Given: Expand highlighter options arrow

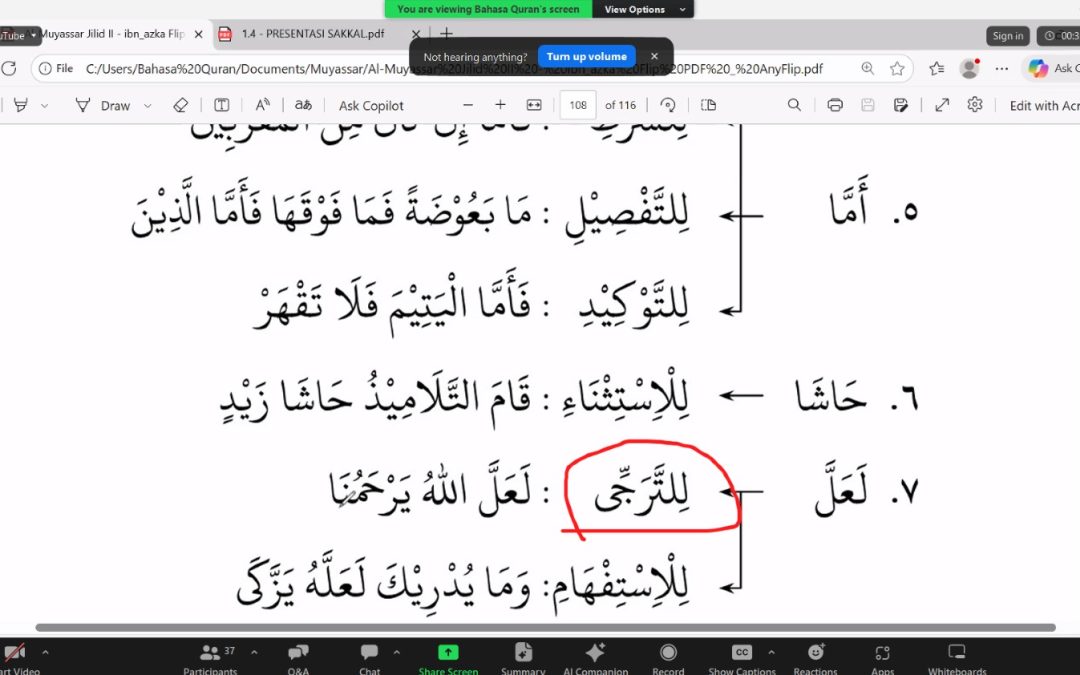Looking at the screenshot, I should (45, 106).
